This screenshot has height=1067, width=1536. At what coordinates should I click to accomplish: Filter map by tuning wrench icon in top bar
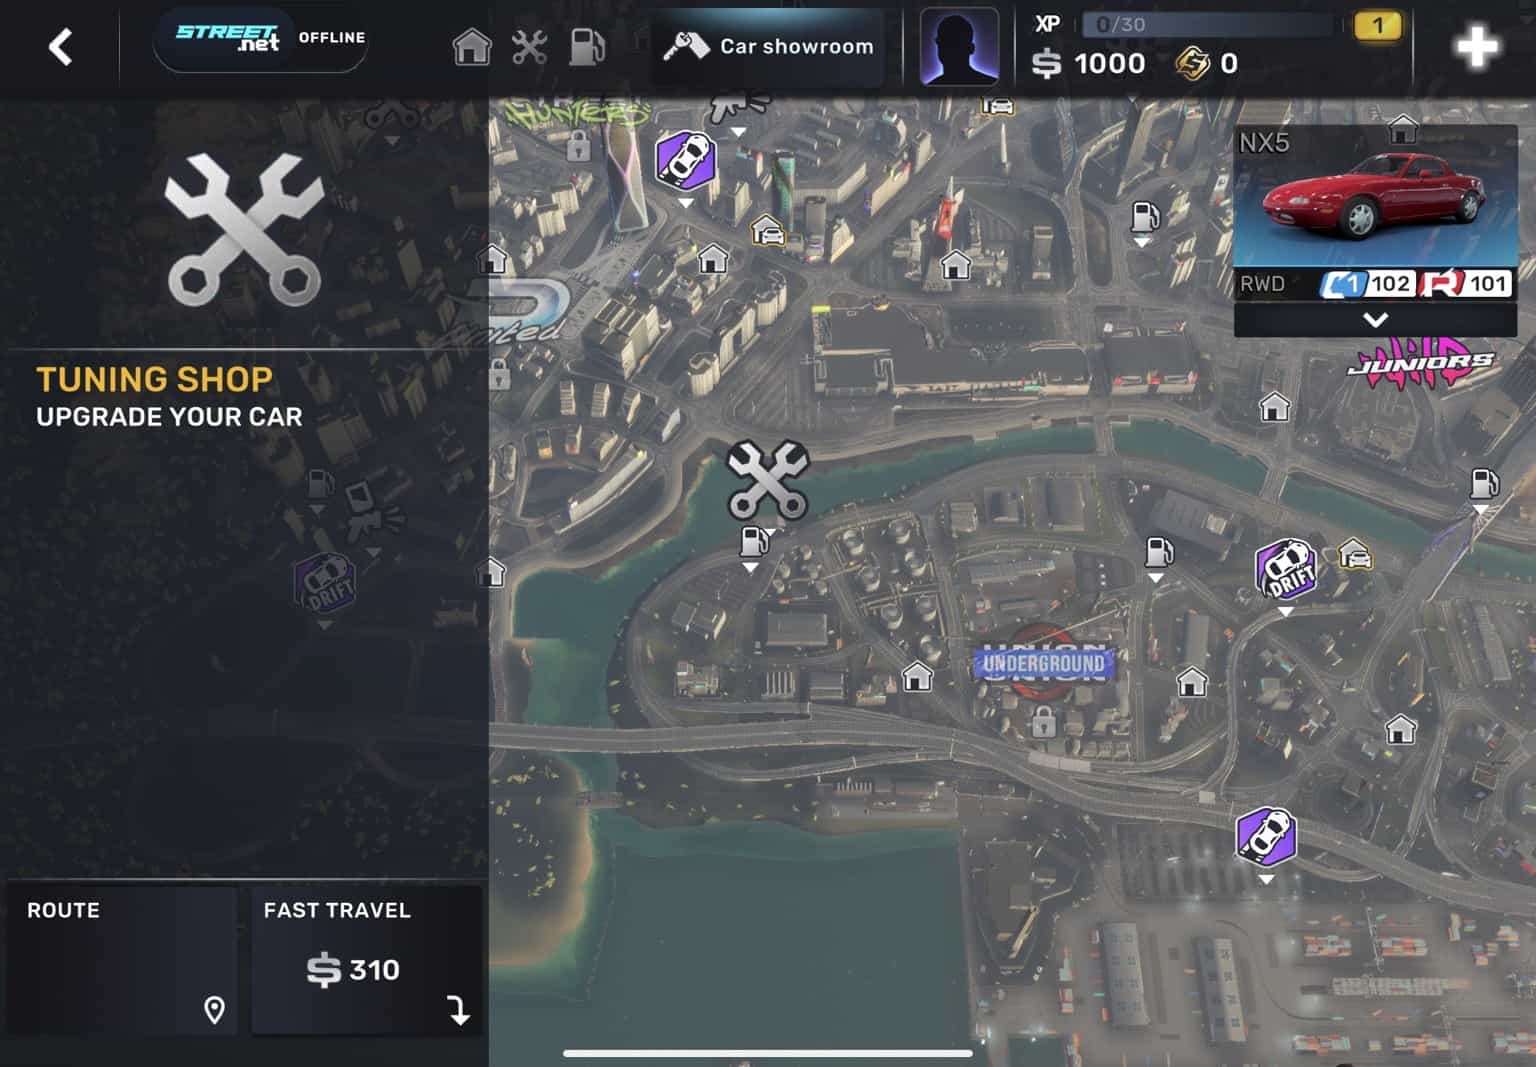[x=529, y=47]
